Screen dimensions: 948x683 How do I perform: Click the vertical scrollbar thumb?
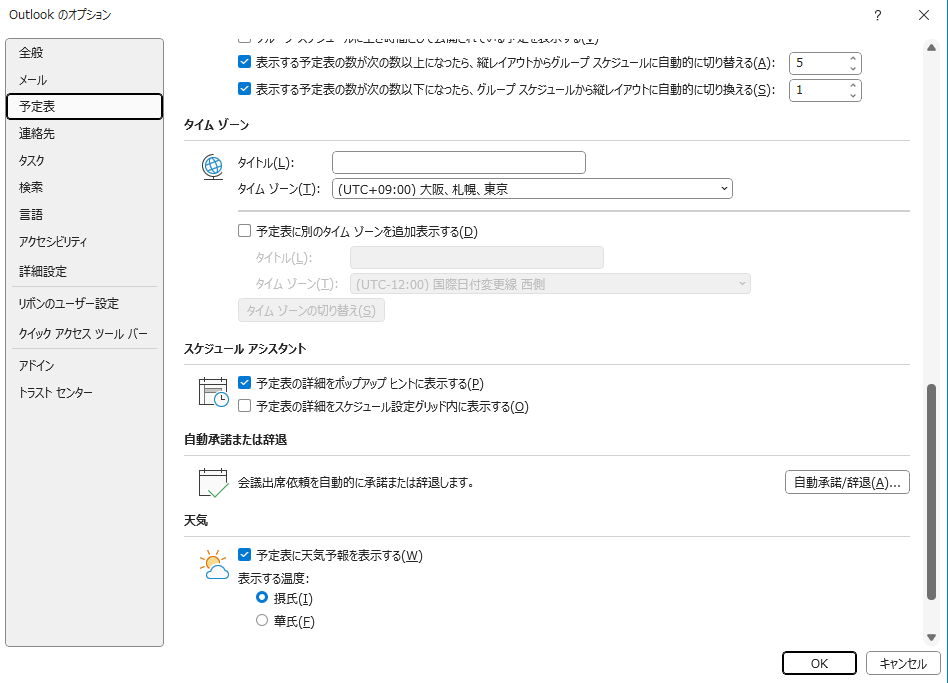click(931, 491)
